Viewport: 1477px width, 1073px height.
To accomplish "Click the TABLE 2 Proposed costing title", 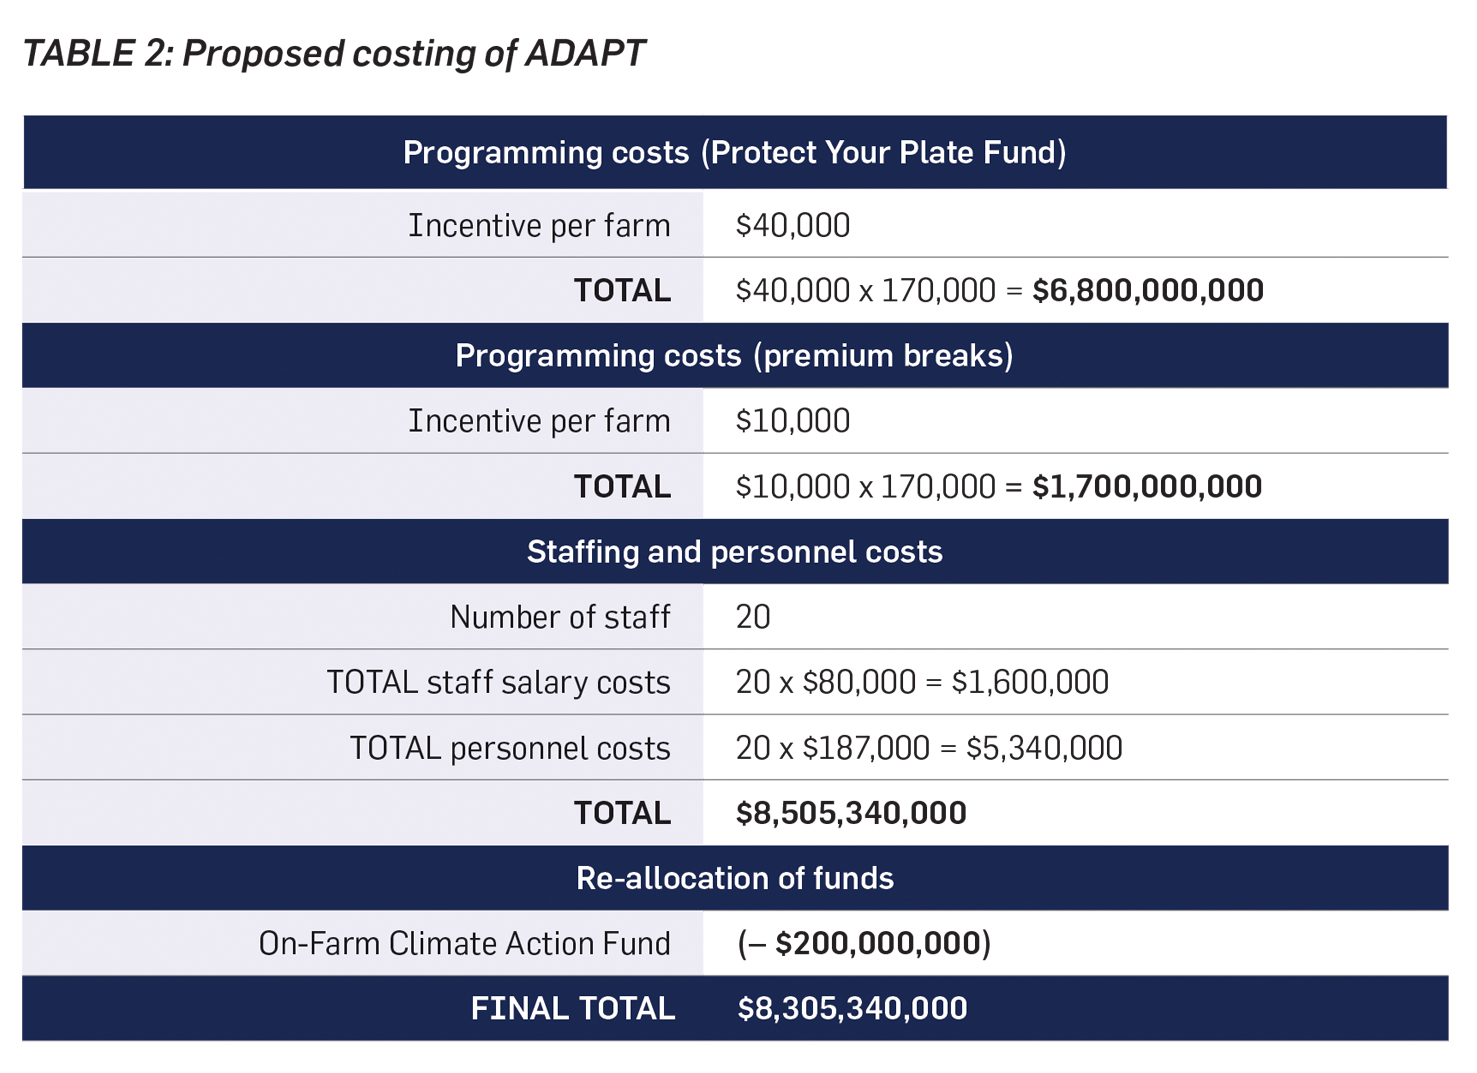I will click(334, 53).
